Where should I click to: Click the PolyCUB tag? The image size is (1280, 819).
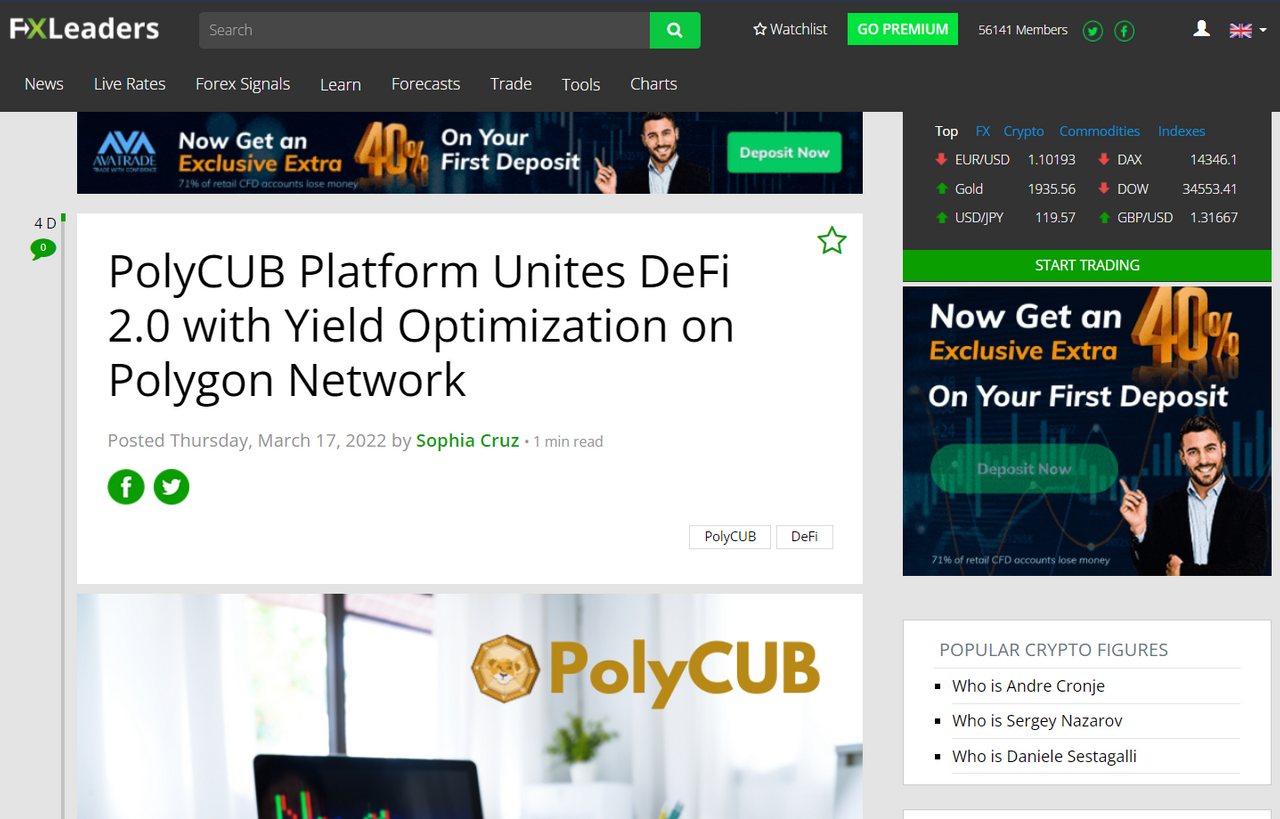click(x=730, y=537)
